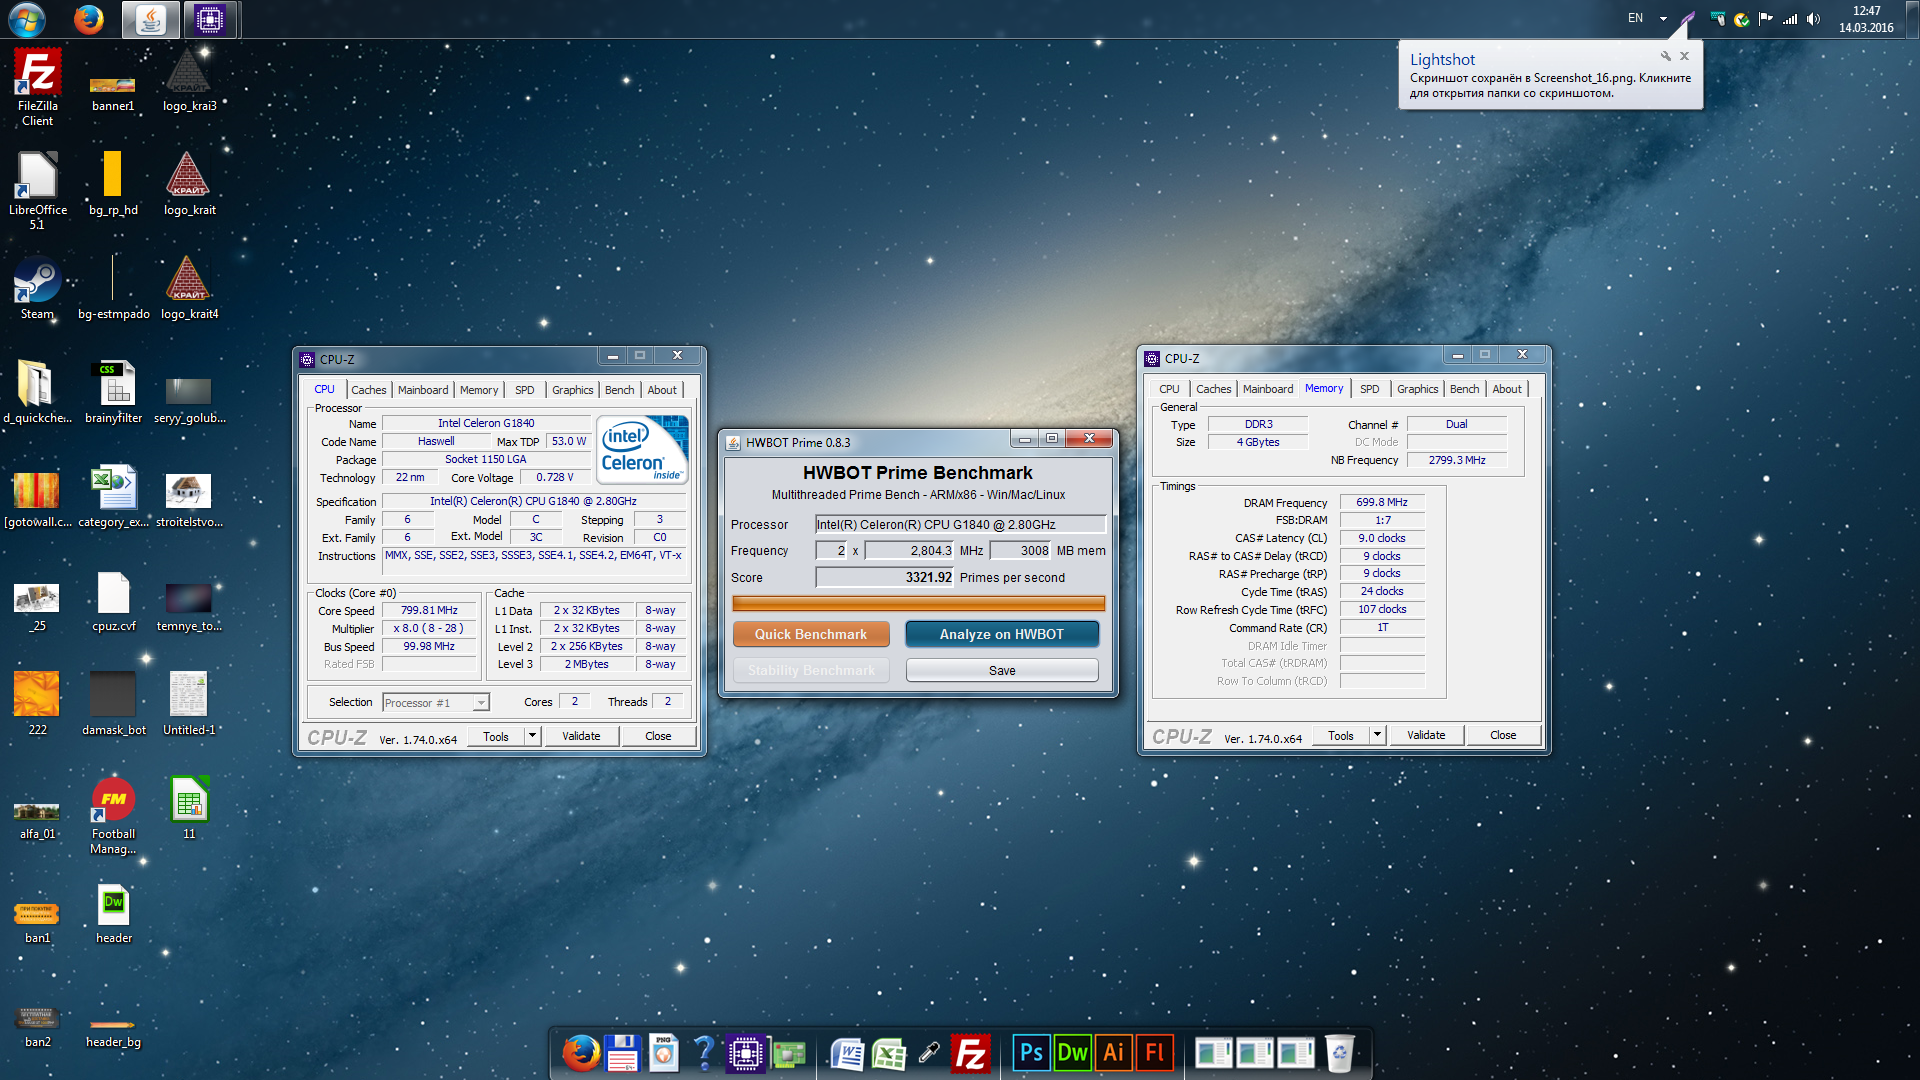Click Tools button in left CPU-Z window
The height and width of the screenshot is (1080, 1920).
point(496,736)
